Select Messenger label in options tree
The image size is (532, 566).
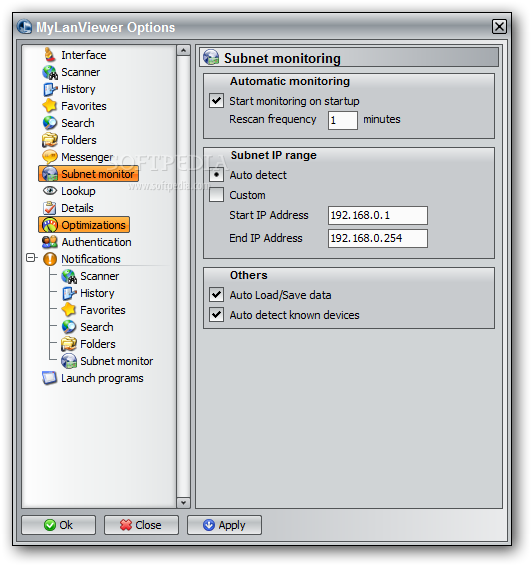pos(87,157)
